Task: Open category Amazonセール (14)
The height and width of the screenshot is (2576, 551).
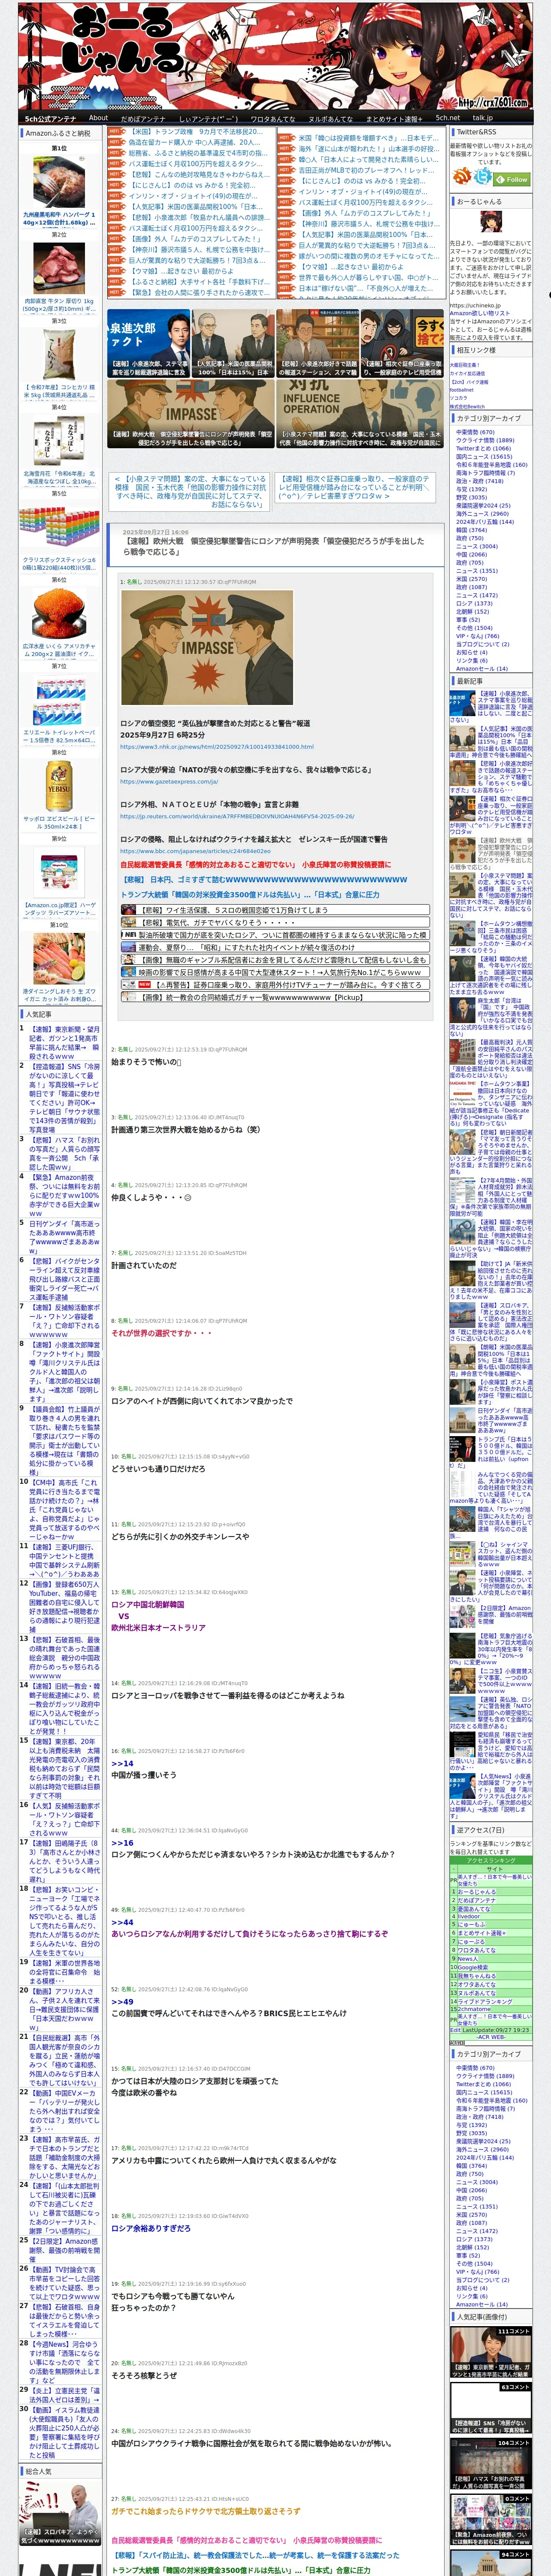Action: tap(481, 669)
